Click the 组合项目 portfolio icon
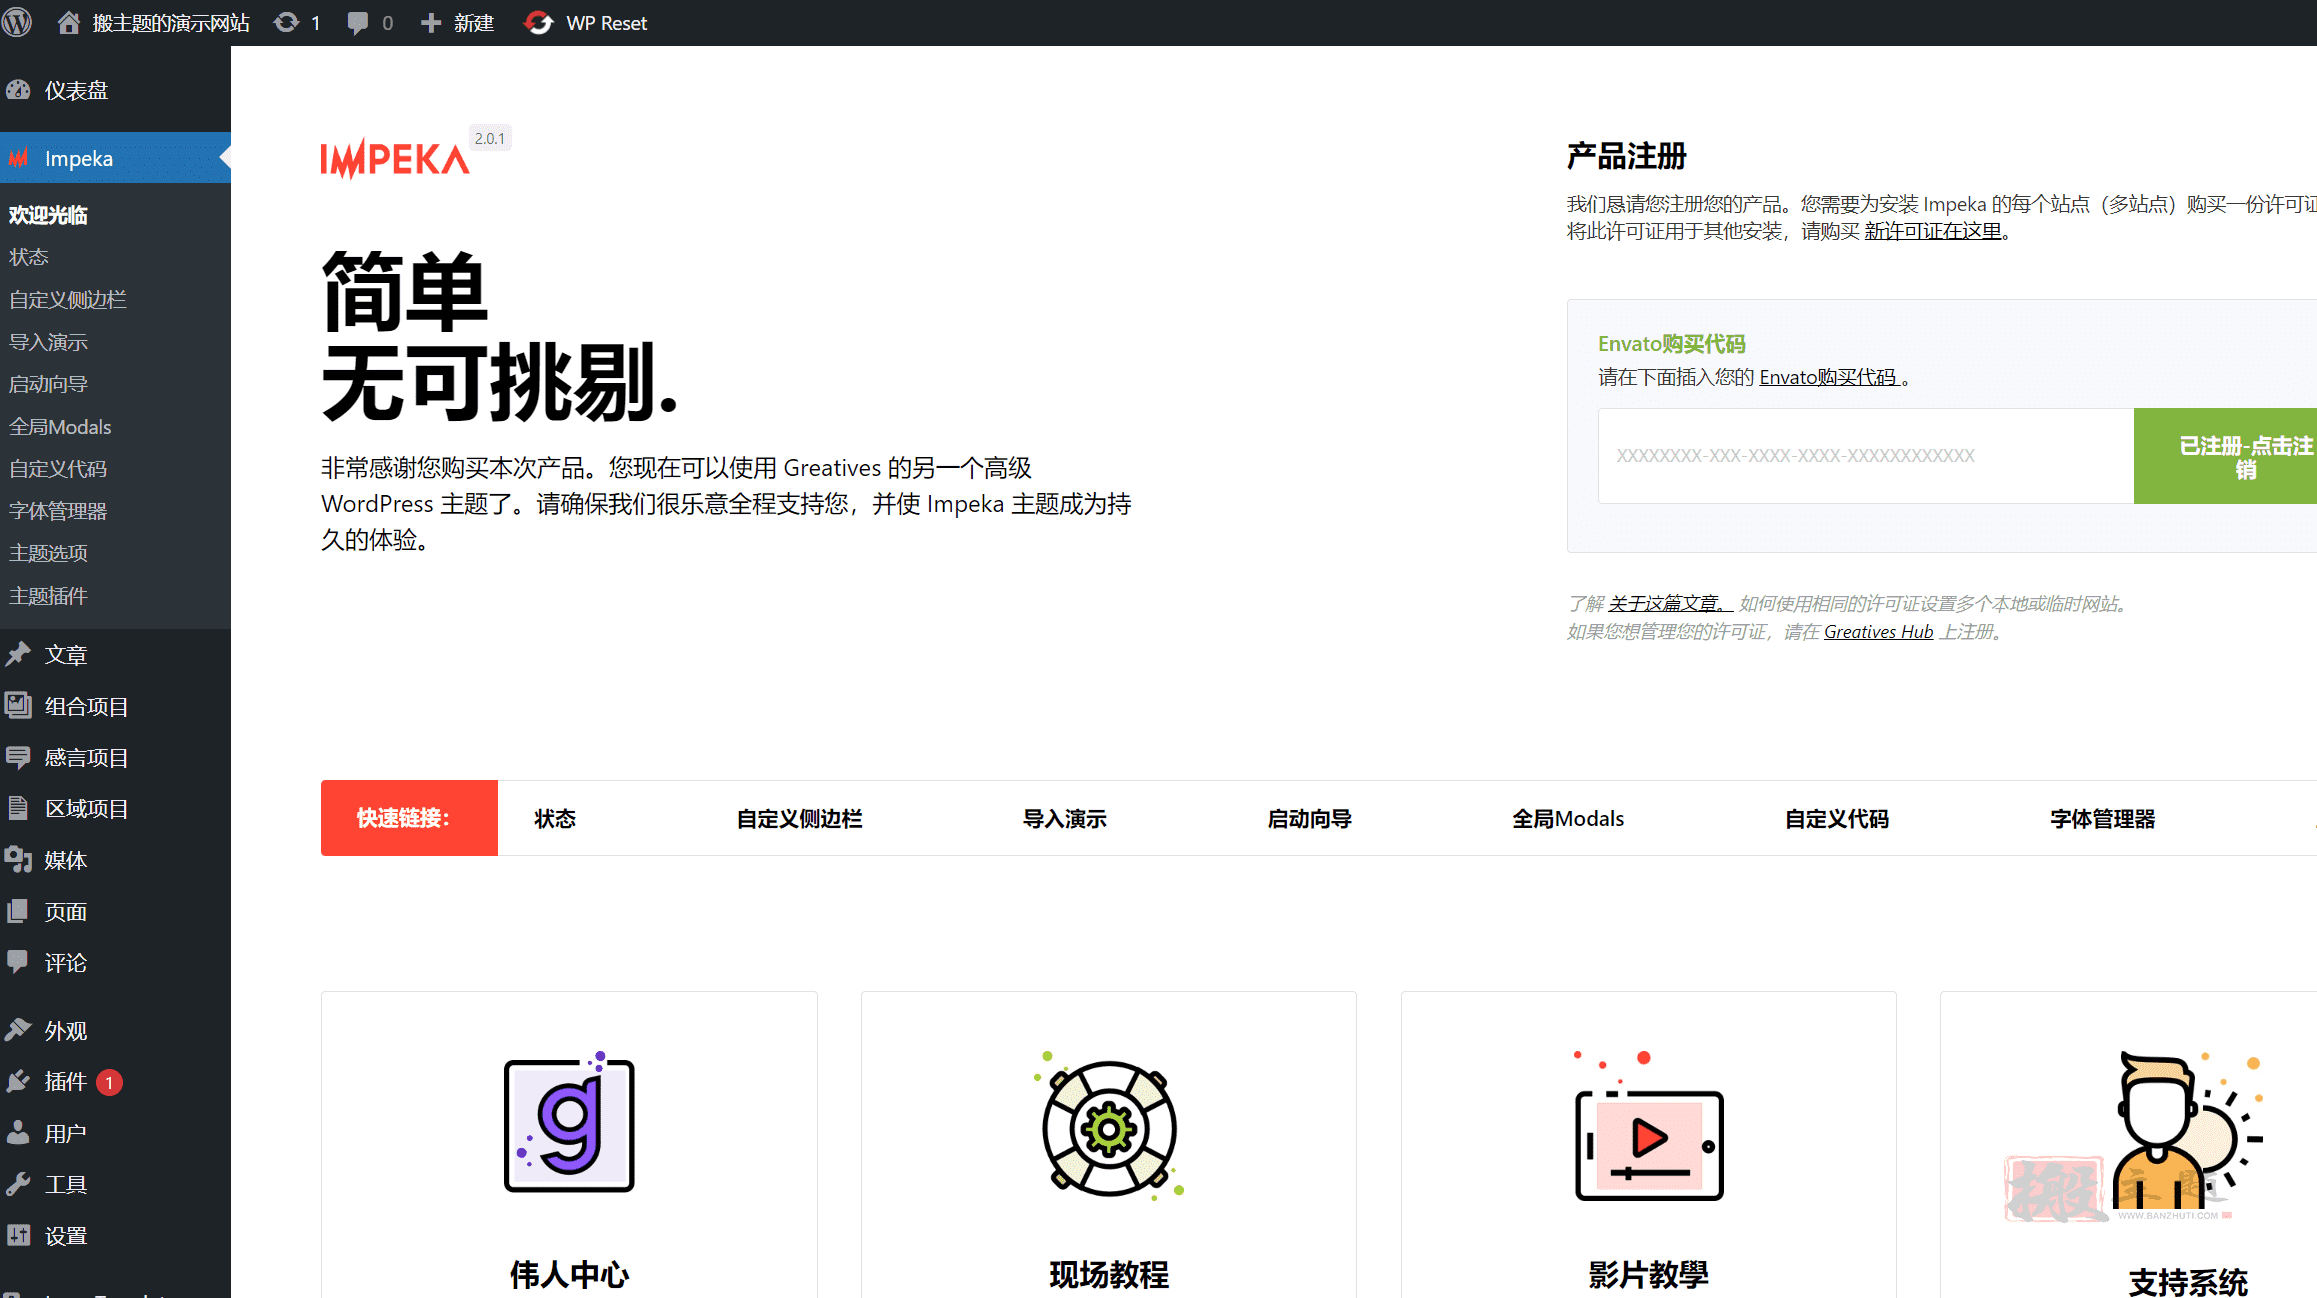This screenshot has height=1298, width=2317. point(18,706)
